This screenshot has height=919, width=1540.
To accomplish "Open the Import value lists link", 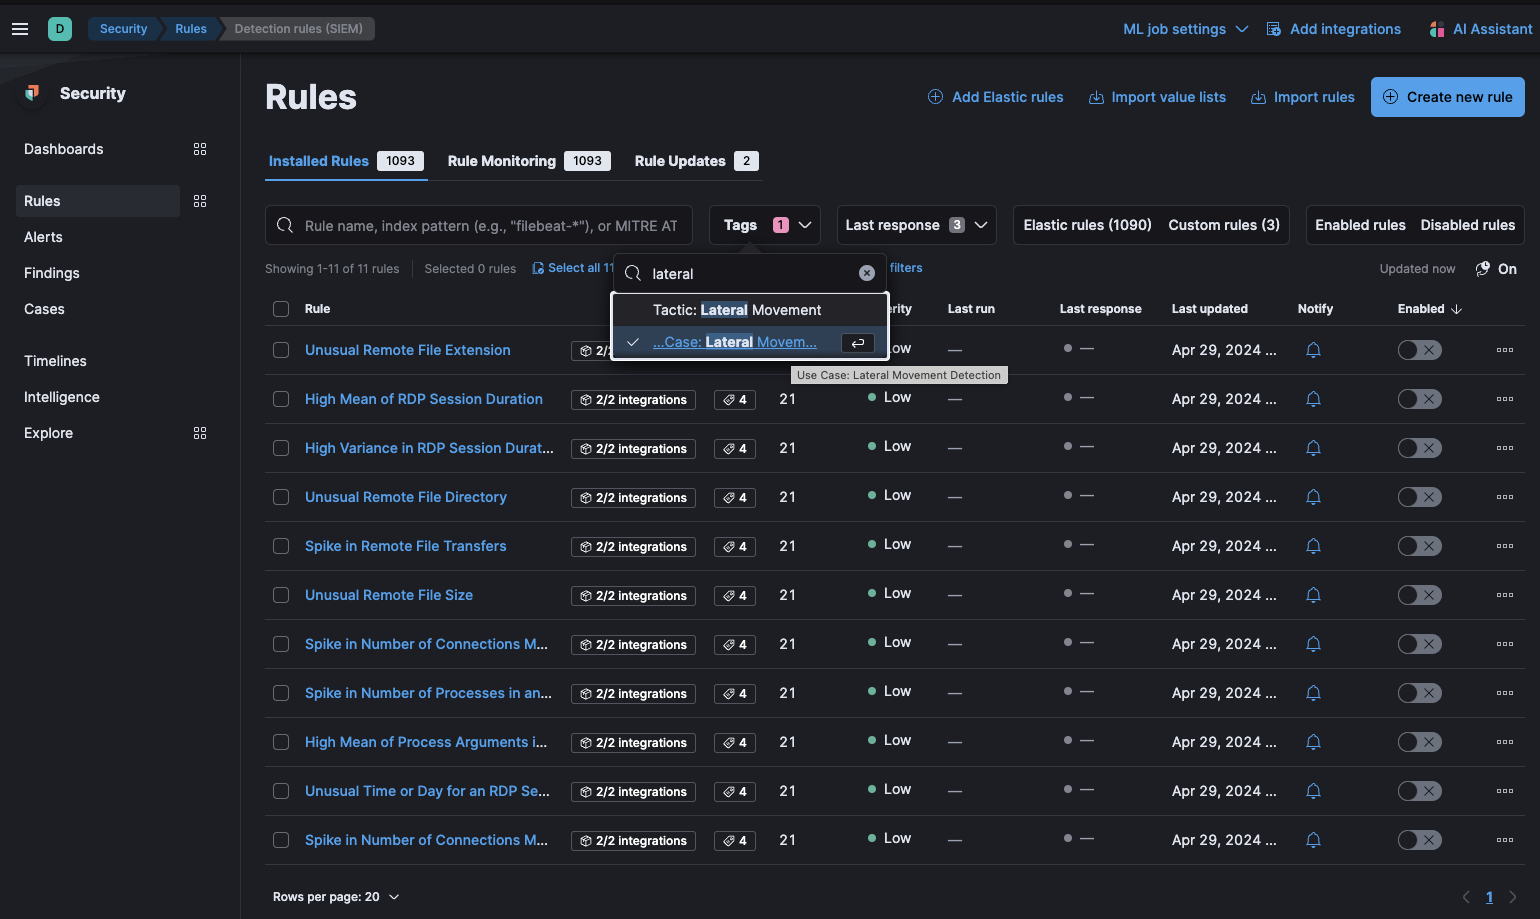I will (x=1157, y=97).
